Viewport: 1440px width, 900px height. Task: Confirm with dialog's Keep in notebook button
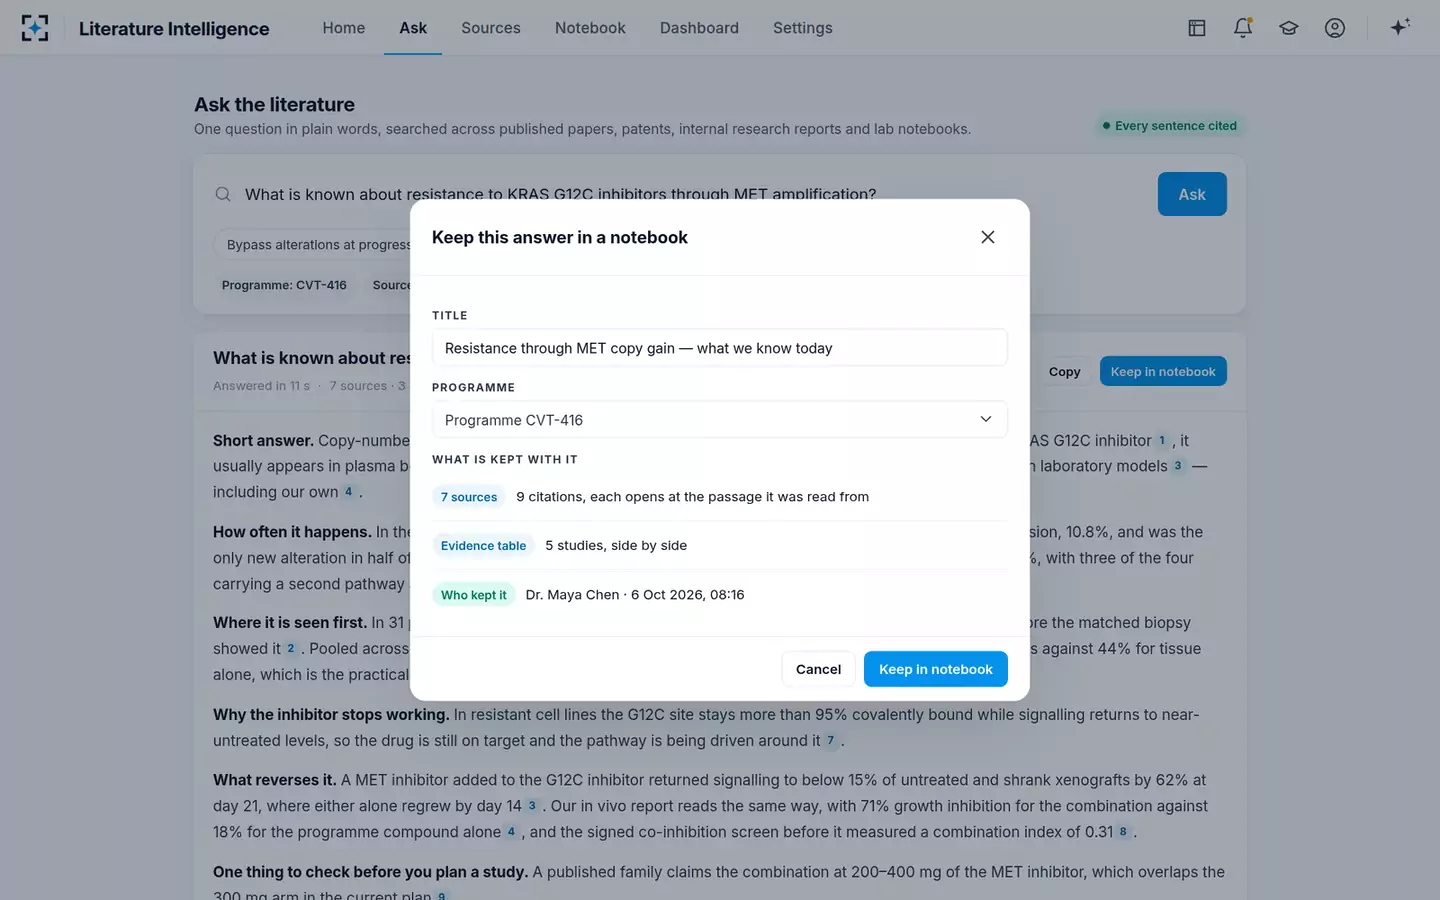(936, 669)
